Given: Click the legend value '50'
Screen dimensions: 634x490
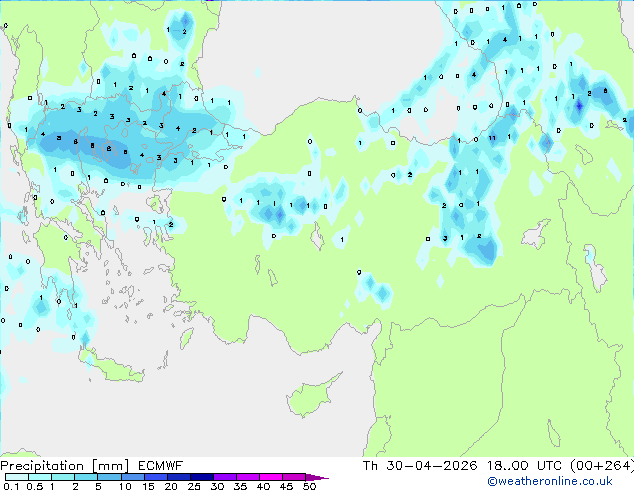Looking at the screenshot, I should click(x=310, y=486).
